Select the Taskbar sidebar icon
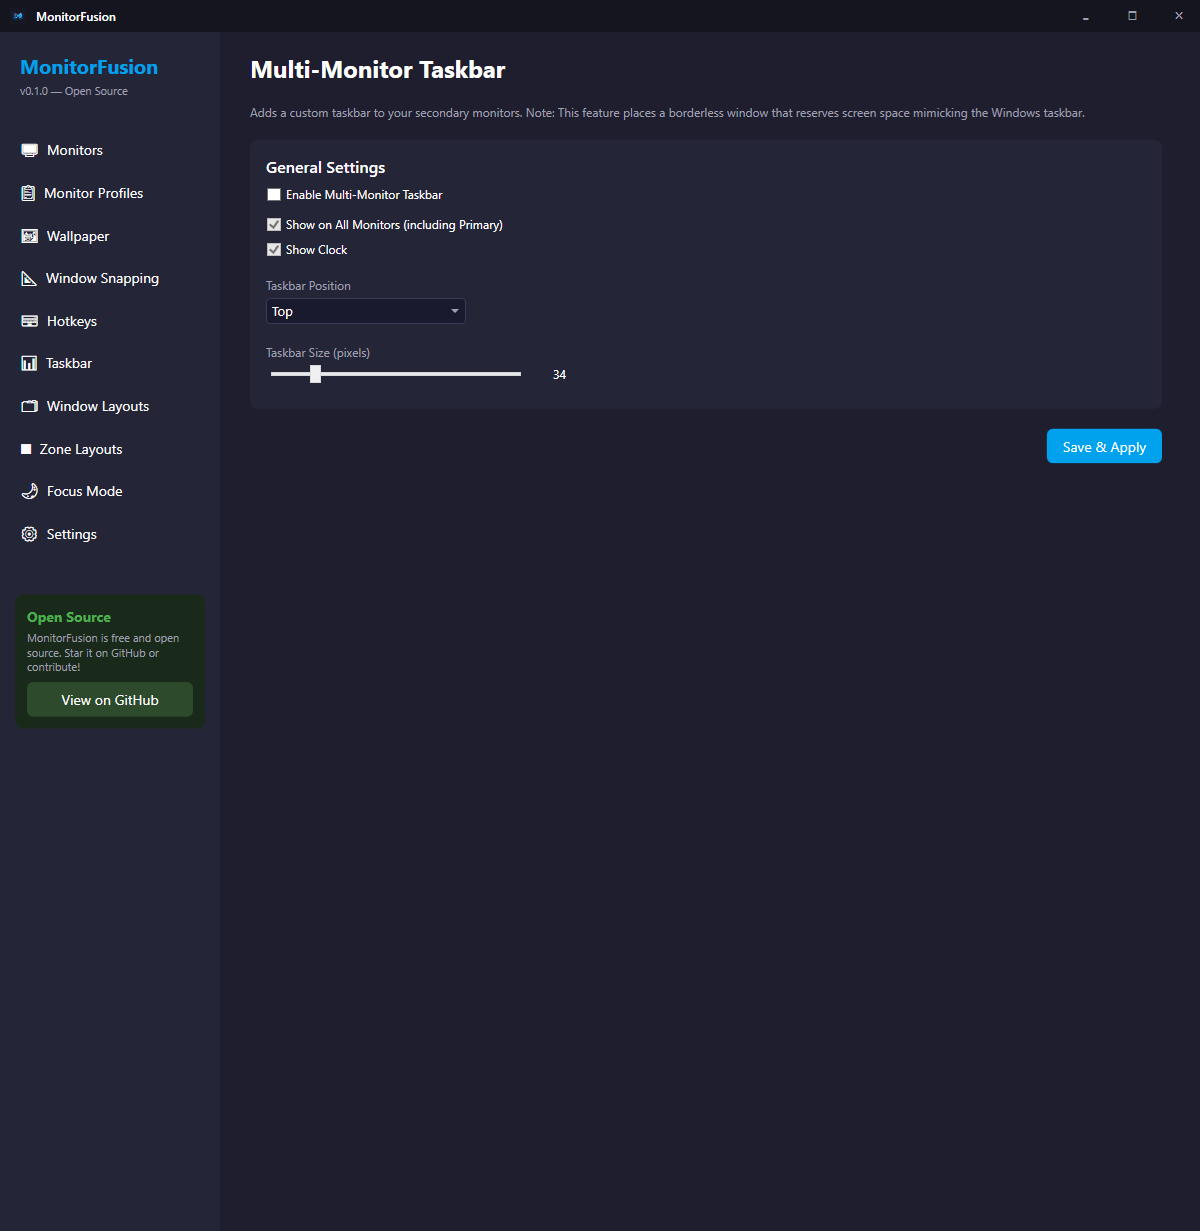1200x1231 pixels. tap(29, 363)
